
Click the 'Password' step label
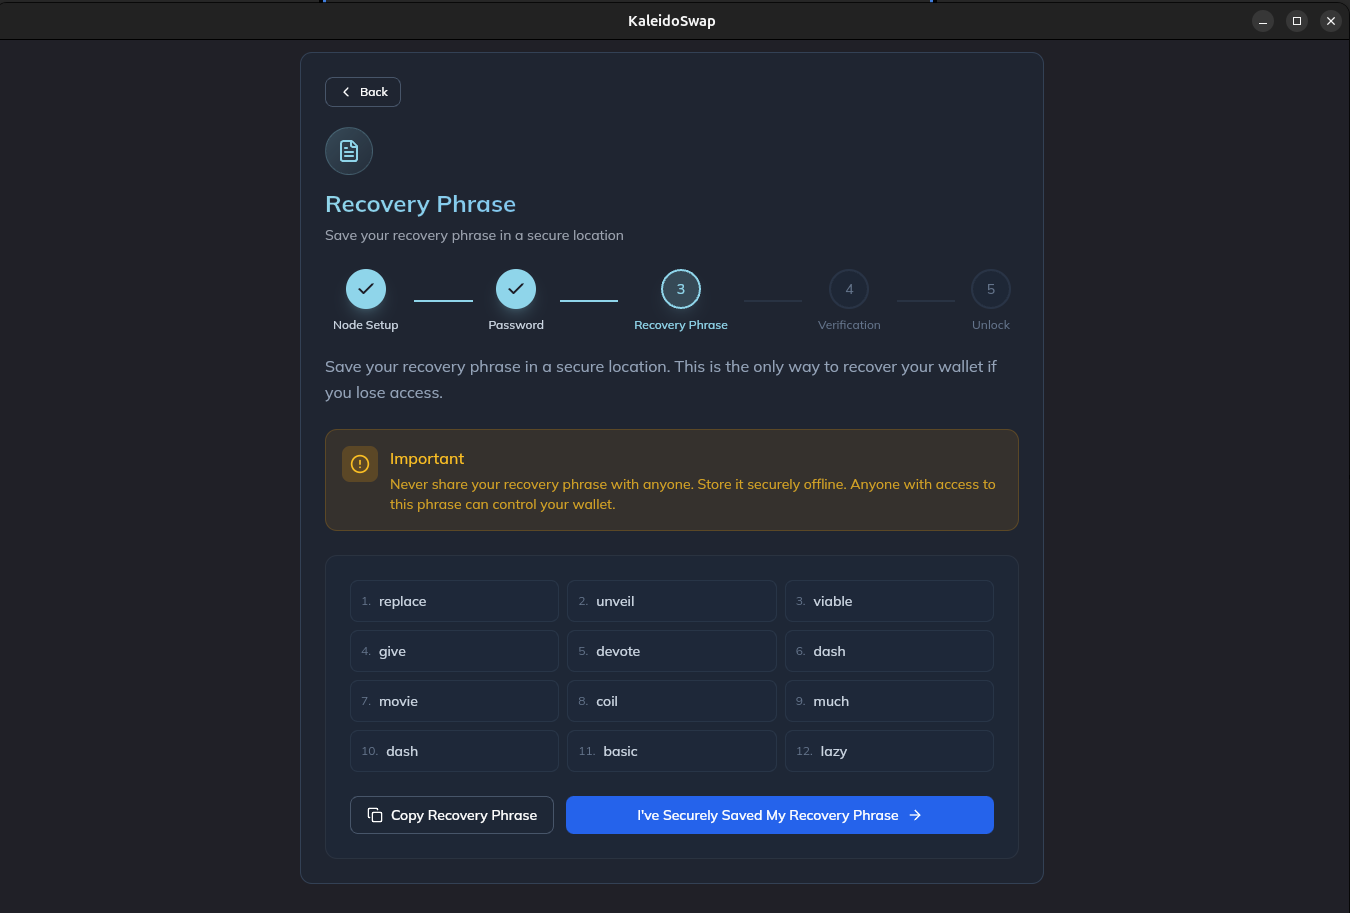pos(516,325)
